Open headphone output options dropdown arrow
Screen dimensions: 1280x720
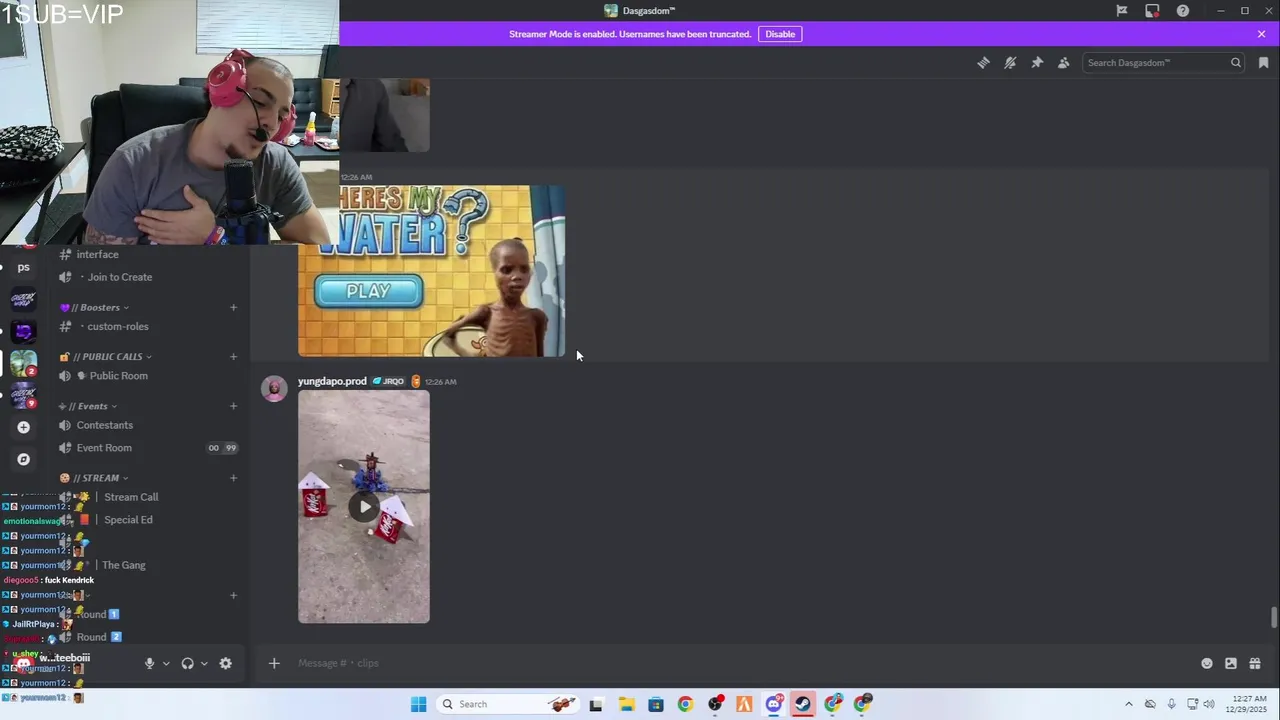coord(204,663)
